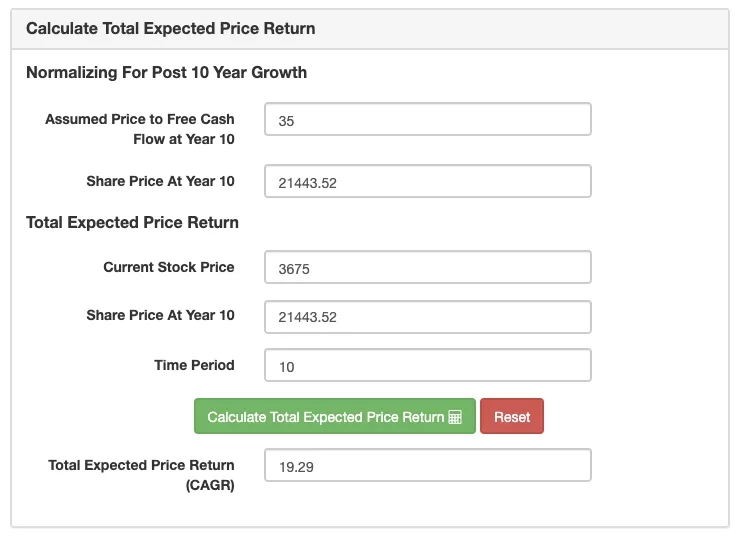This screenshot has height=536, width=740.
Task: Click Share Price At Year 10 field below Current Stock Price
Action: 428,317
